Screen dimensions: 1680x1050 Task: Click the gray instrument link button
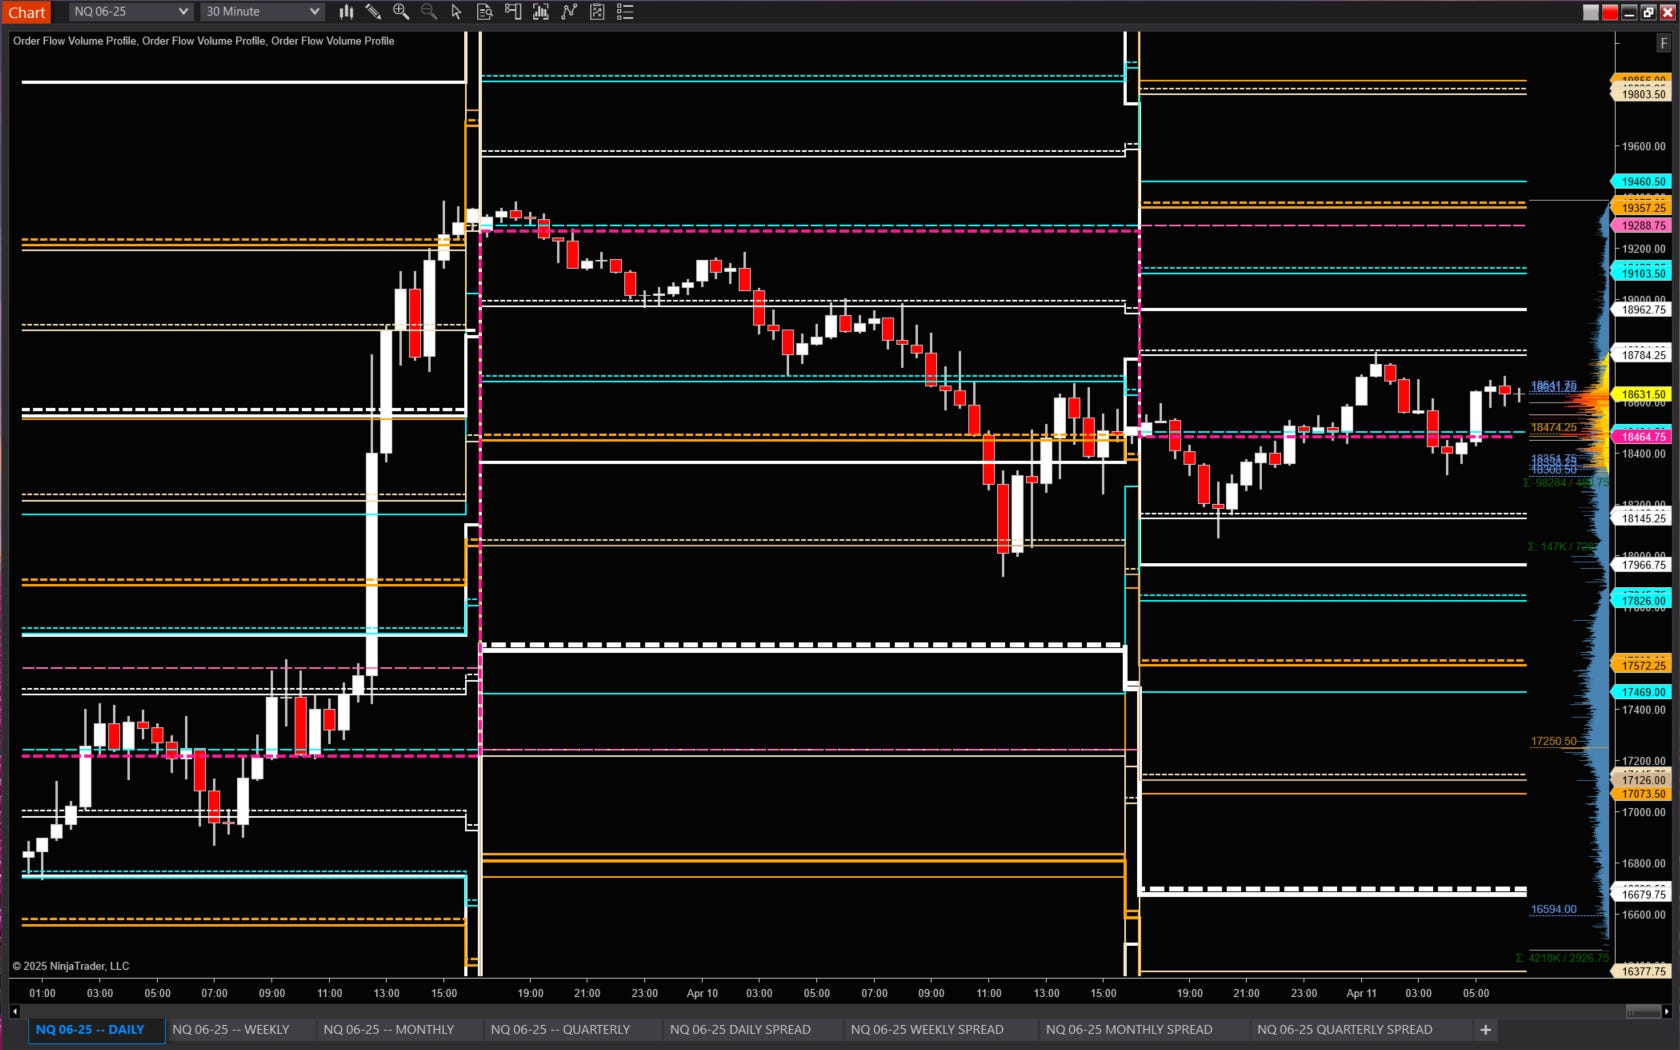(x=1591, y=12)
